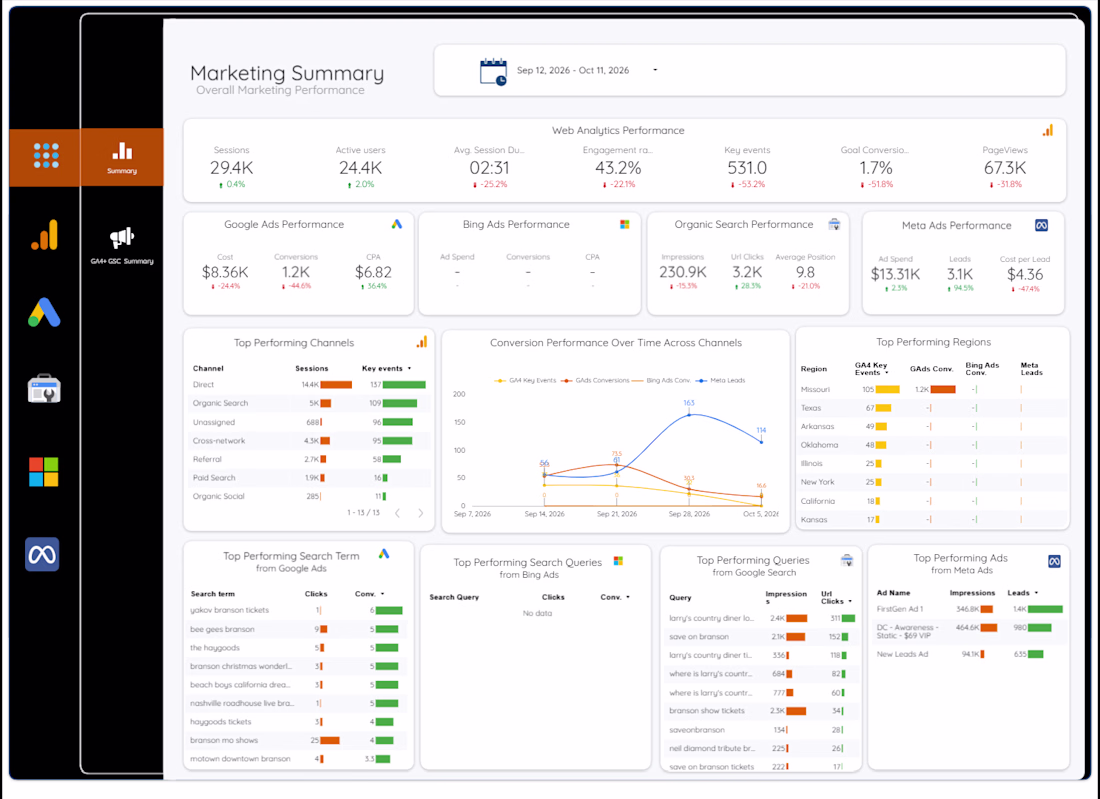This screenshot has width=1100, height=799.
Task: Toggle the GA4 Key Events legend series
Action: pyautogui.click(x=525, y=380)
